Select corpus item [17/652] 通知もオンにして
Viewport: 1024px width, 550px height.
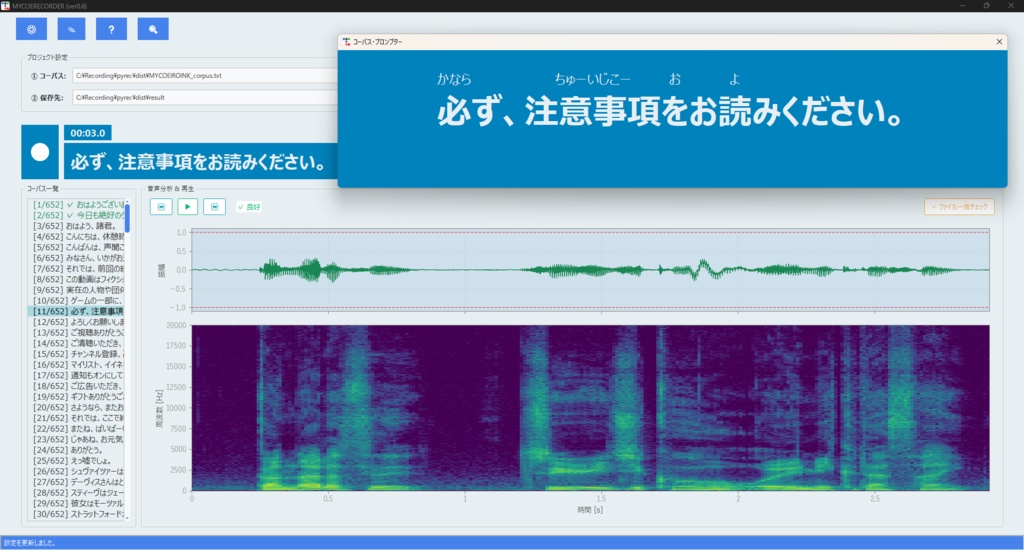[x=76, y=375]
